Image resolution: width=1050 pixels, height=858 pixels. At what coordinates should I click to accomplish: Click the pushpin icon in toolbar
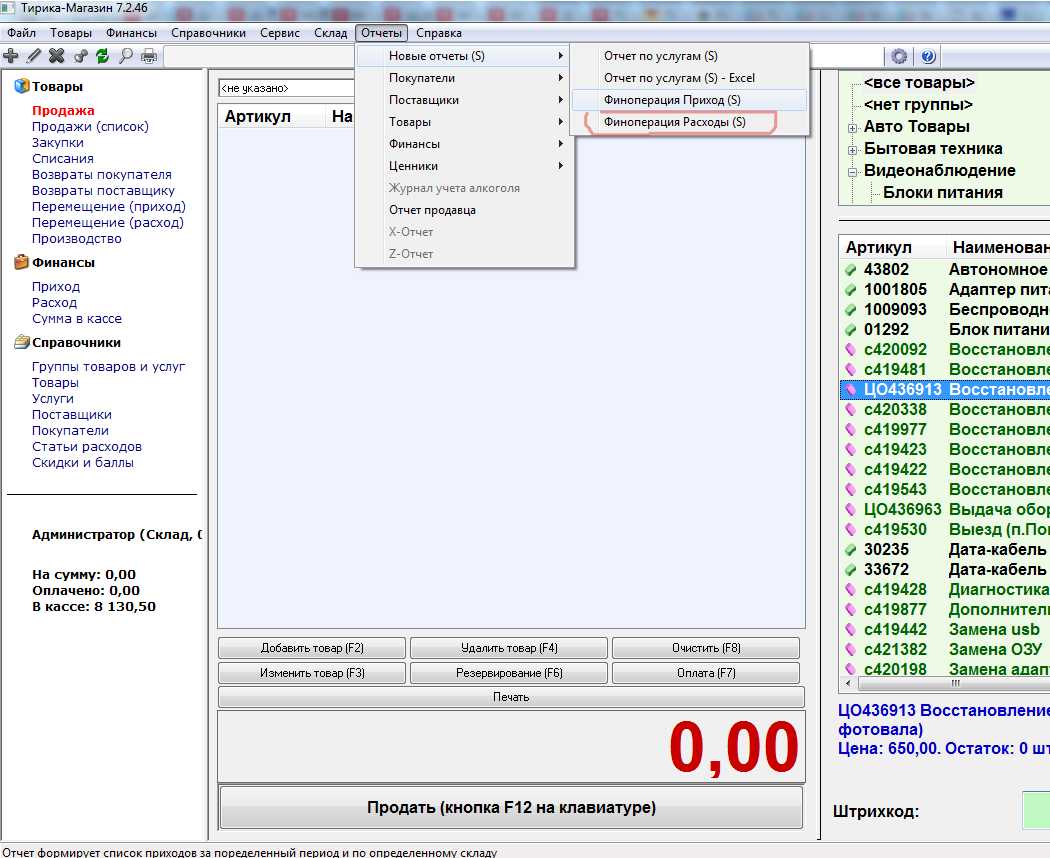pyautogui.click(x=80, y=56)
